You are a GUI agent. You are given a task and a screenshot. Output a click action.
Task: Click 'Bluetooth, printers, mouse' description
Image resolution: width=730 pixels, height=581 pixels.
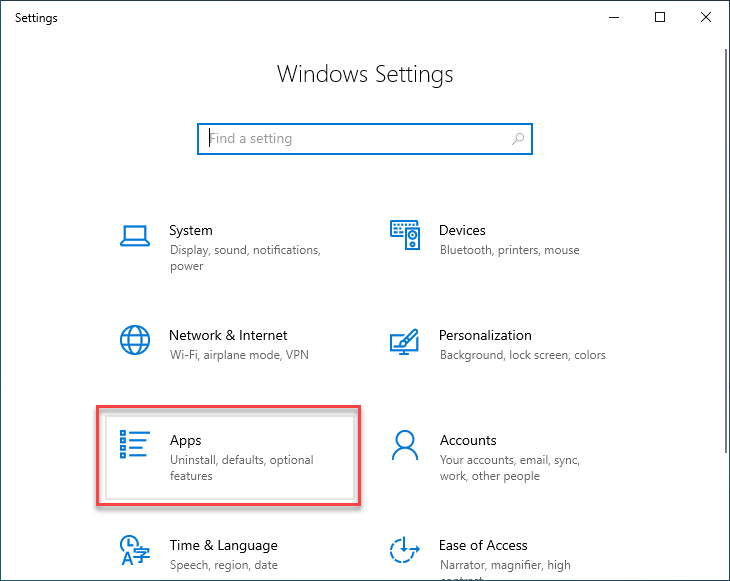(510, 250)
